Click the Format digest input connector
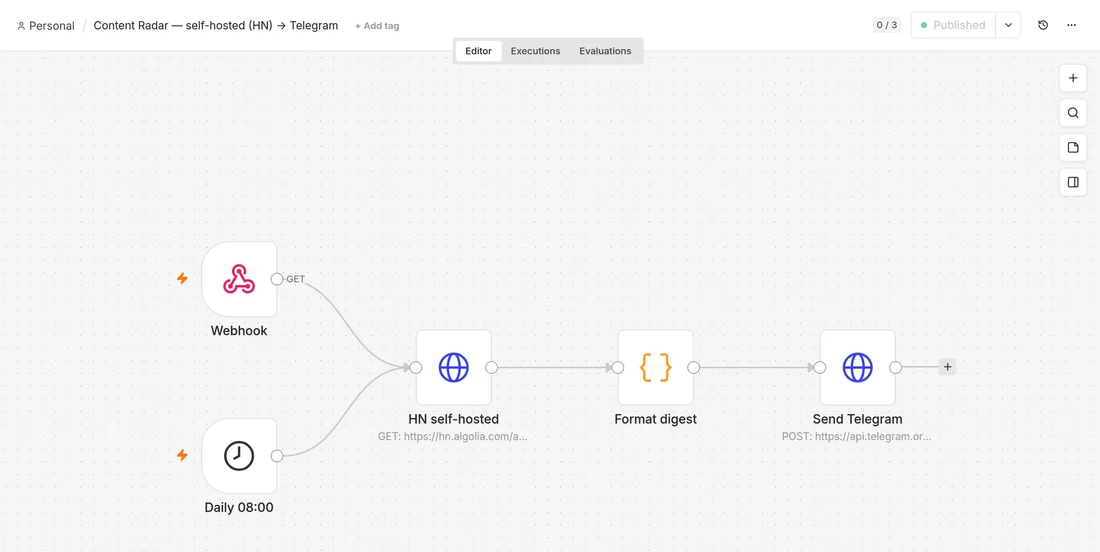1100x552 pixels. coord(617,368)
